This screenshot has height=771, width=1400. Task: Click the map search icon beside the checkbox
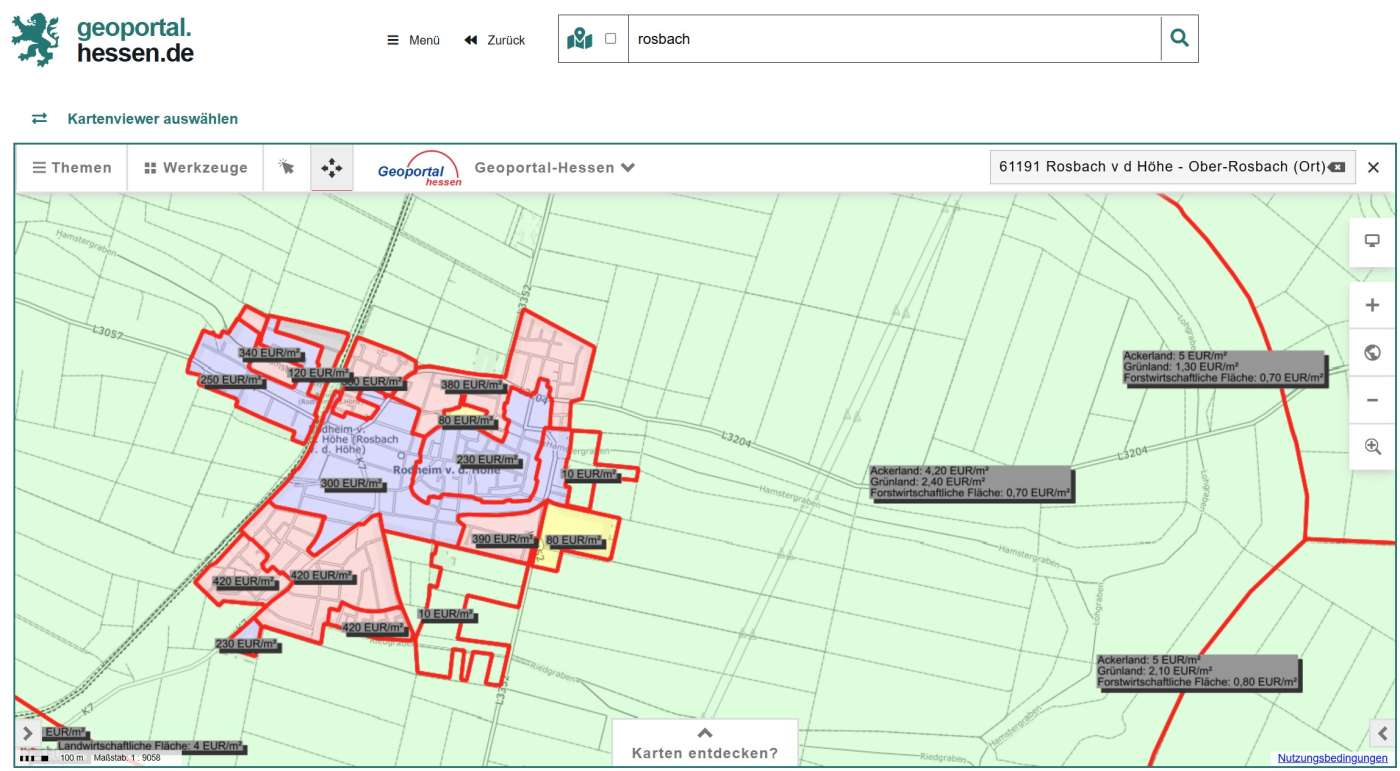580,39
